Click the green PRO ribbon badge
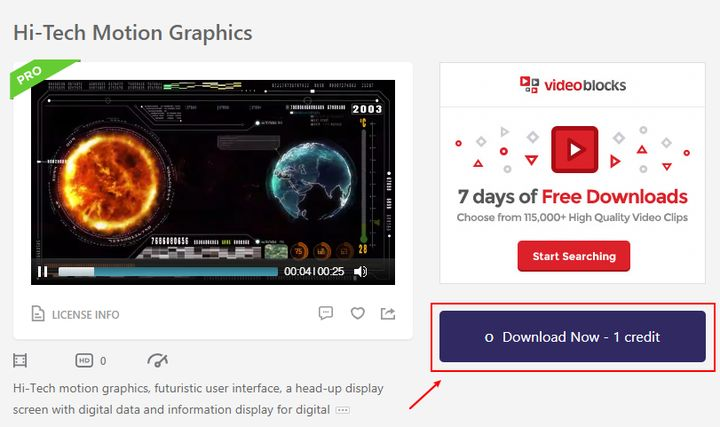 pos(38,76)
